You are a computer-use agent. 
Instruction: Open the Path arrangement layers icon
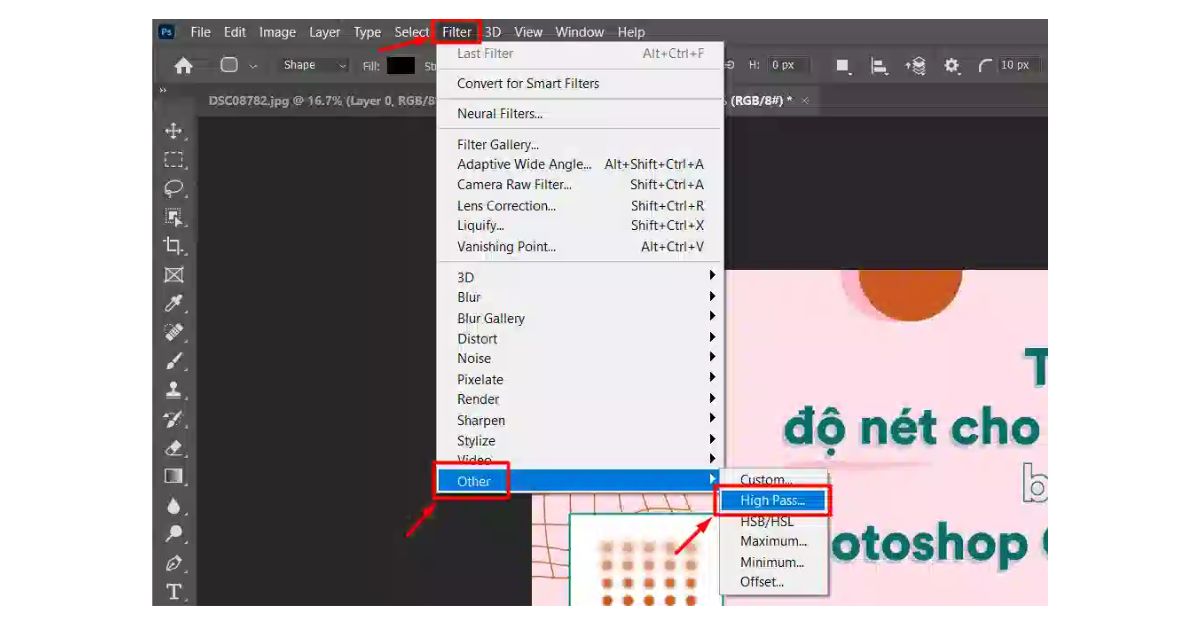point(916,66)
